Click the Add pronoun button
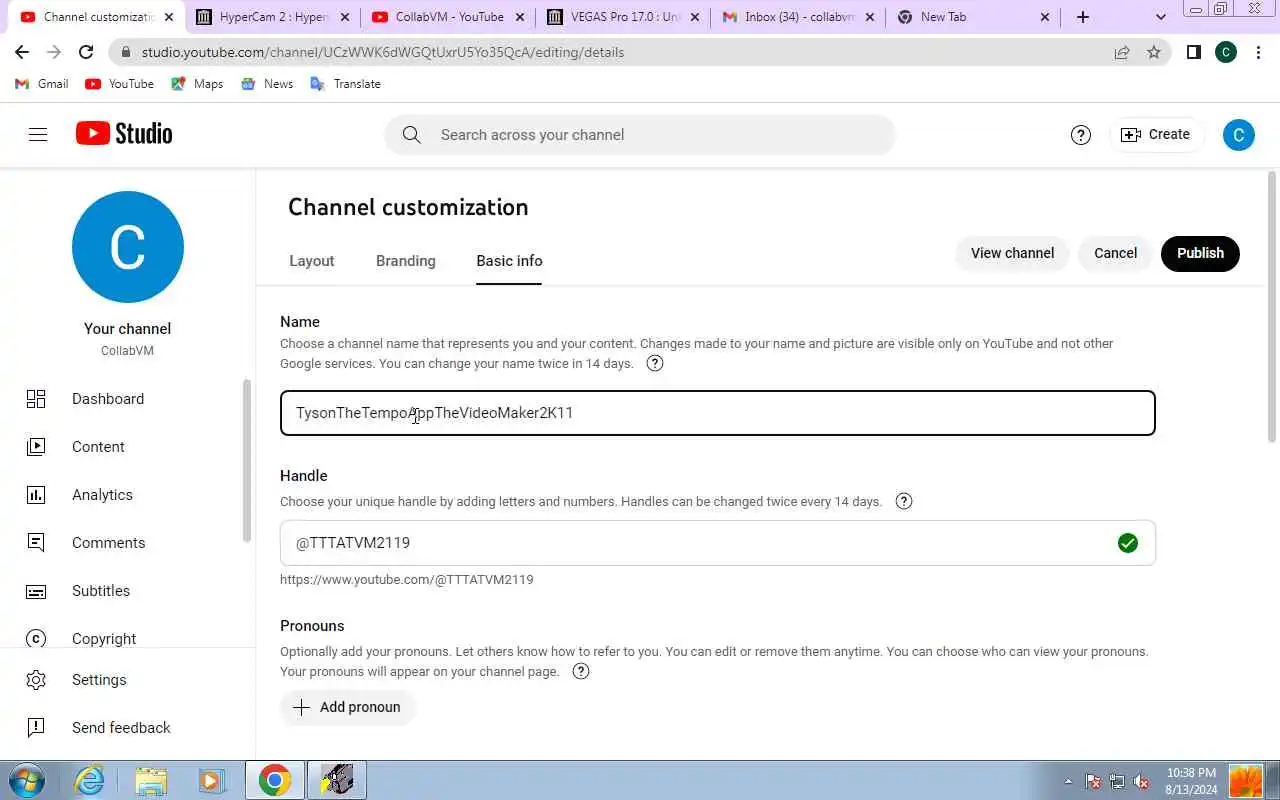 coord(347,707)
